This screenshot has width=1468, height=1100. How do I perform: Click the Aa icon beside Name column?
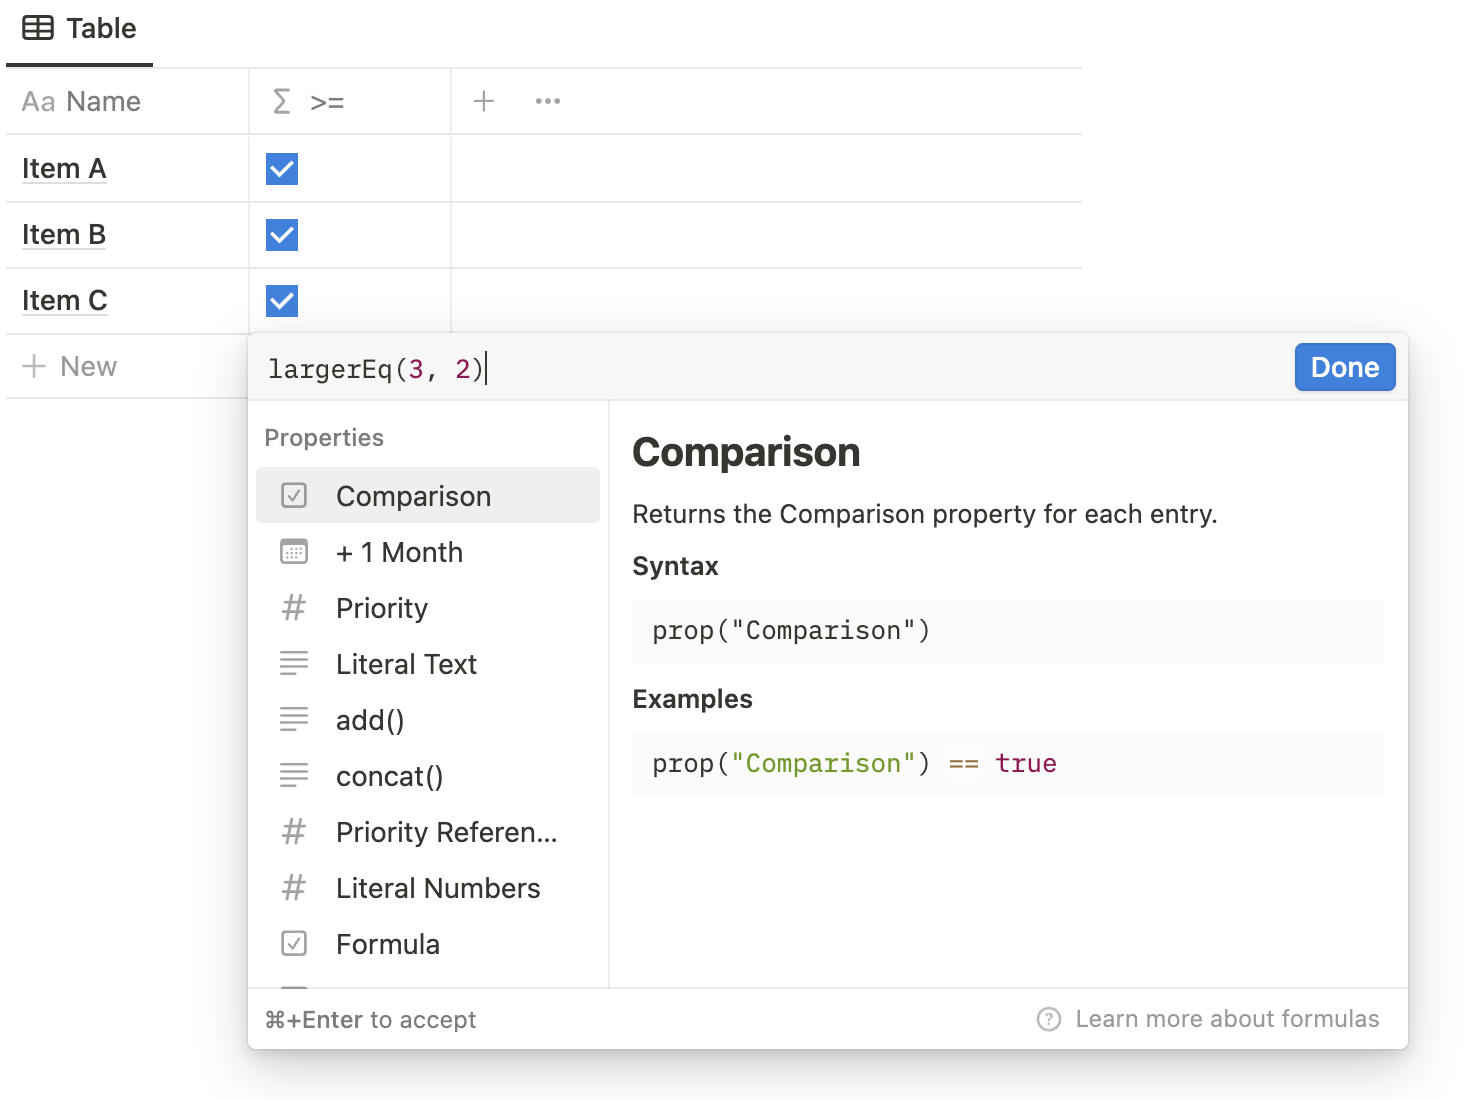pyautogui.click(x=38, y=101)
